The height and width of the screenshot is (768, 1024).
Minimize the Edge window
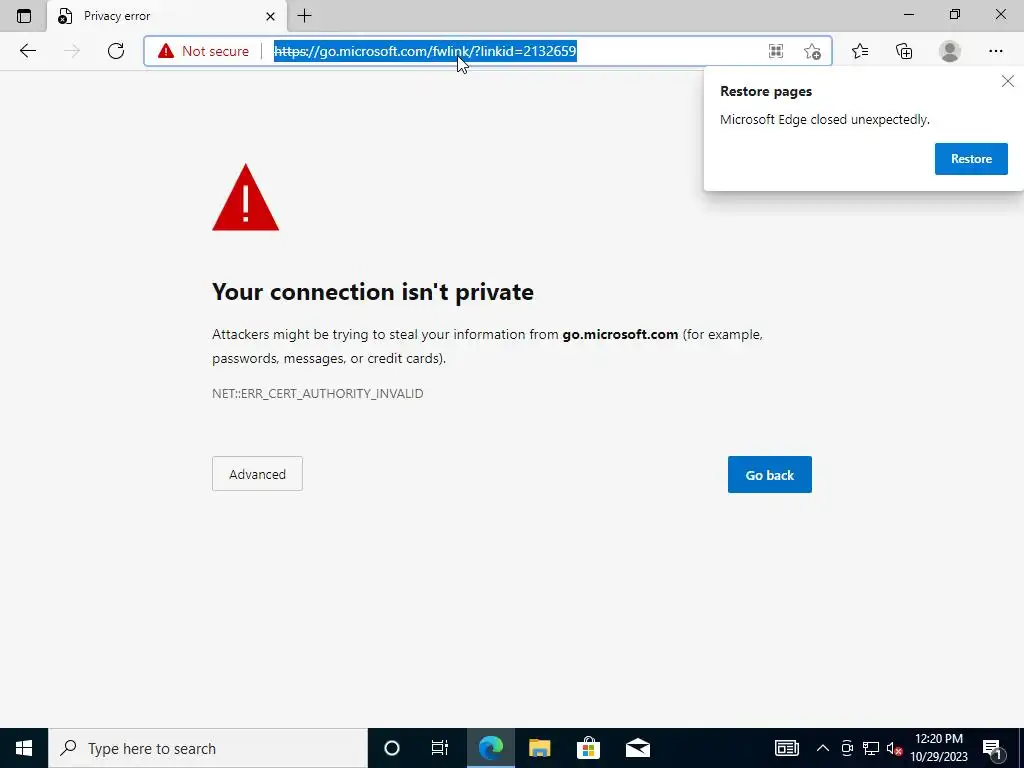point(909,15)
